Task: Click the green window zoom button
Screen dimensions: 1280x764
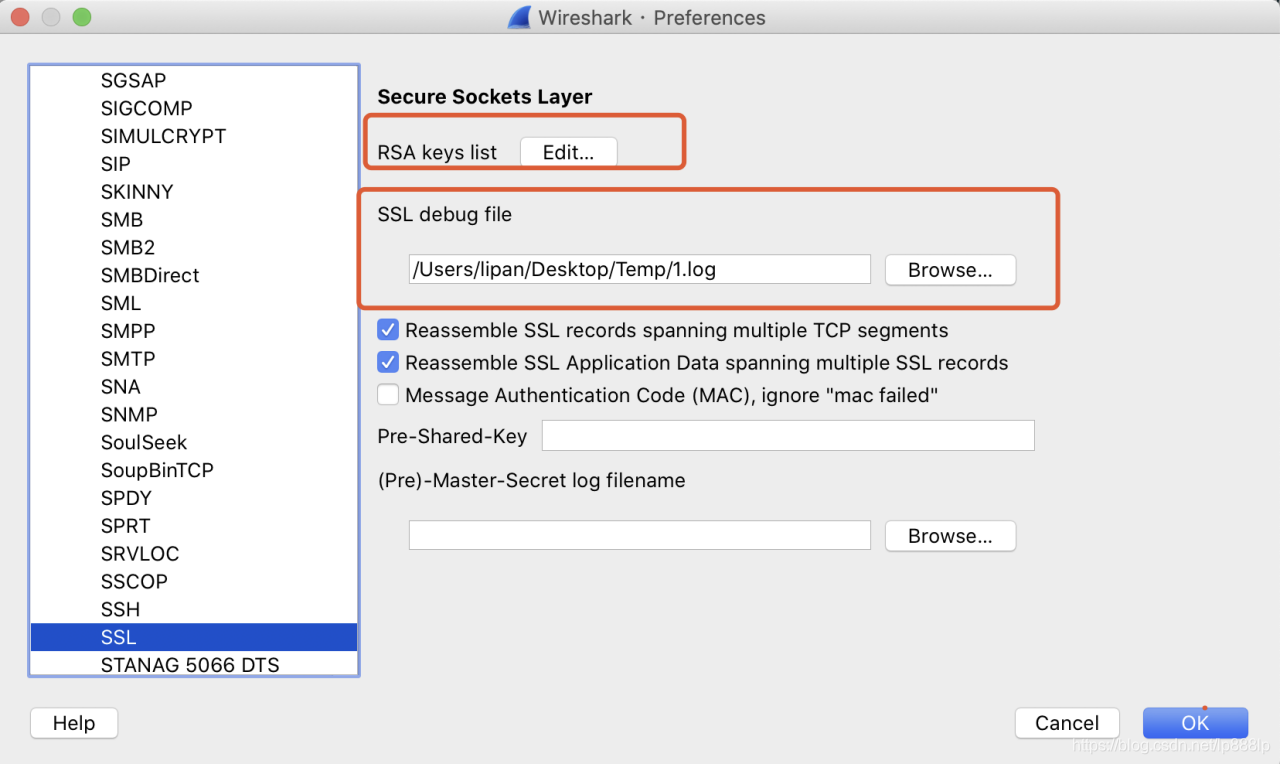Action: (x=82, y=17)
